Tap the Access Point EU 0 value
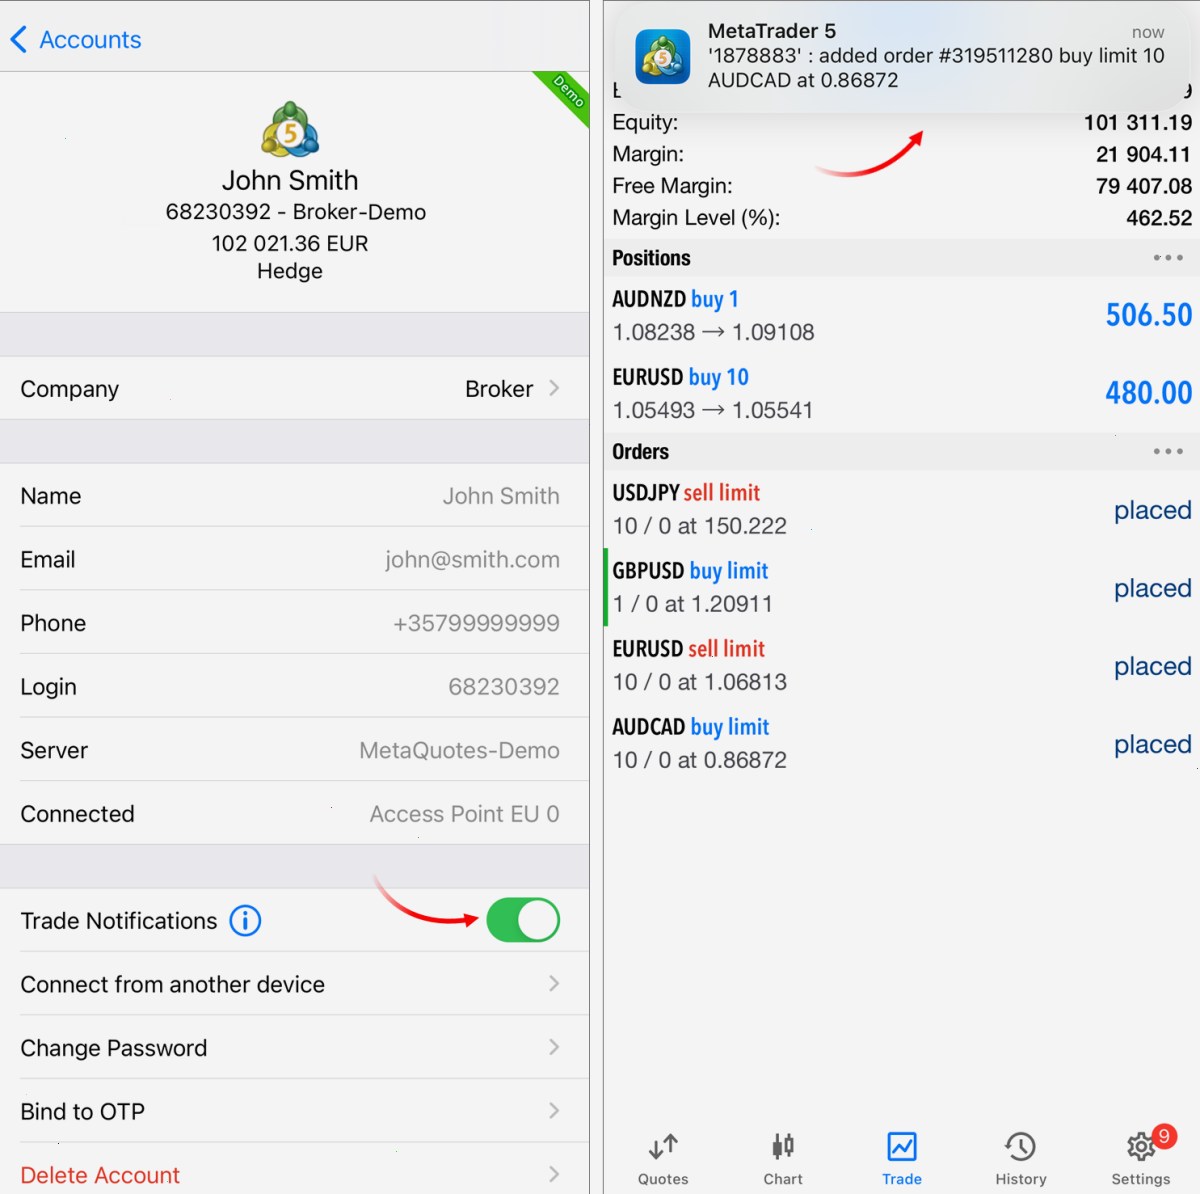 (x=464, y=814)
